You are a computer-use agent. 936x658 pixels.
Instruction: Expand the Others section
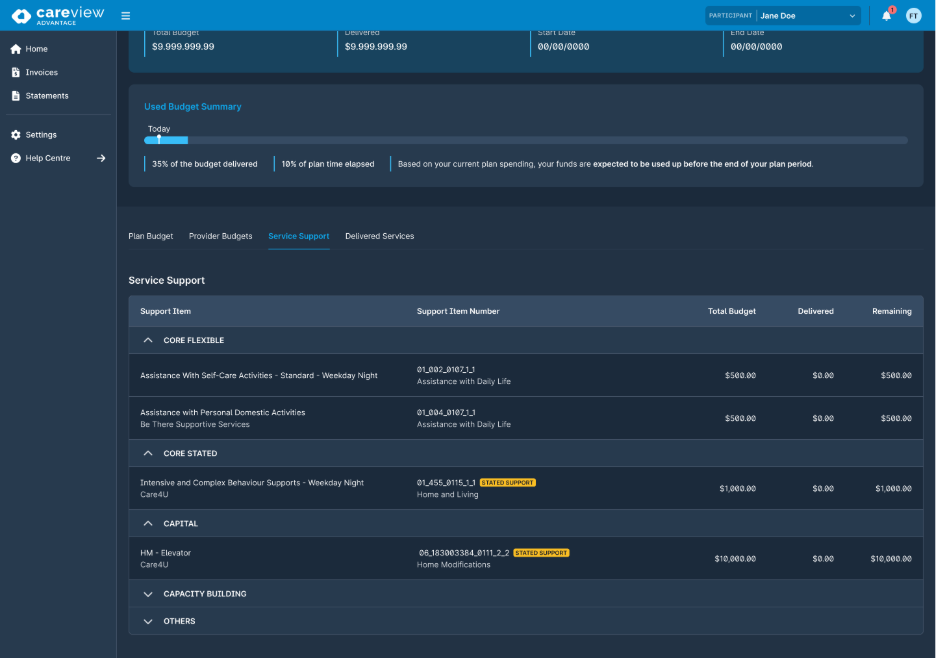[x=148, y=622]
